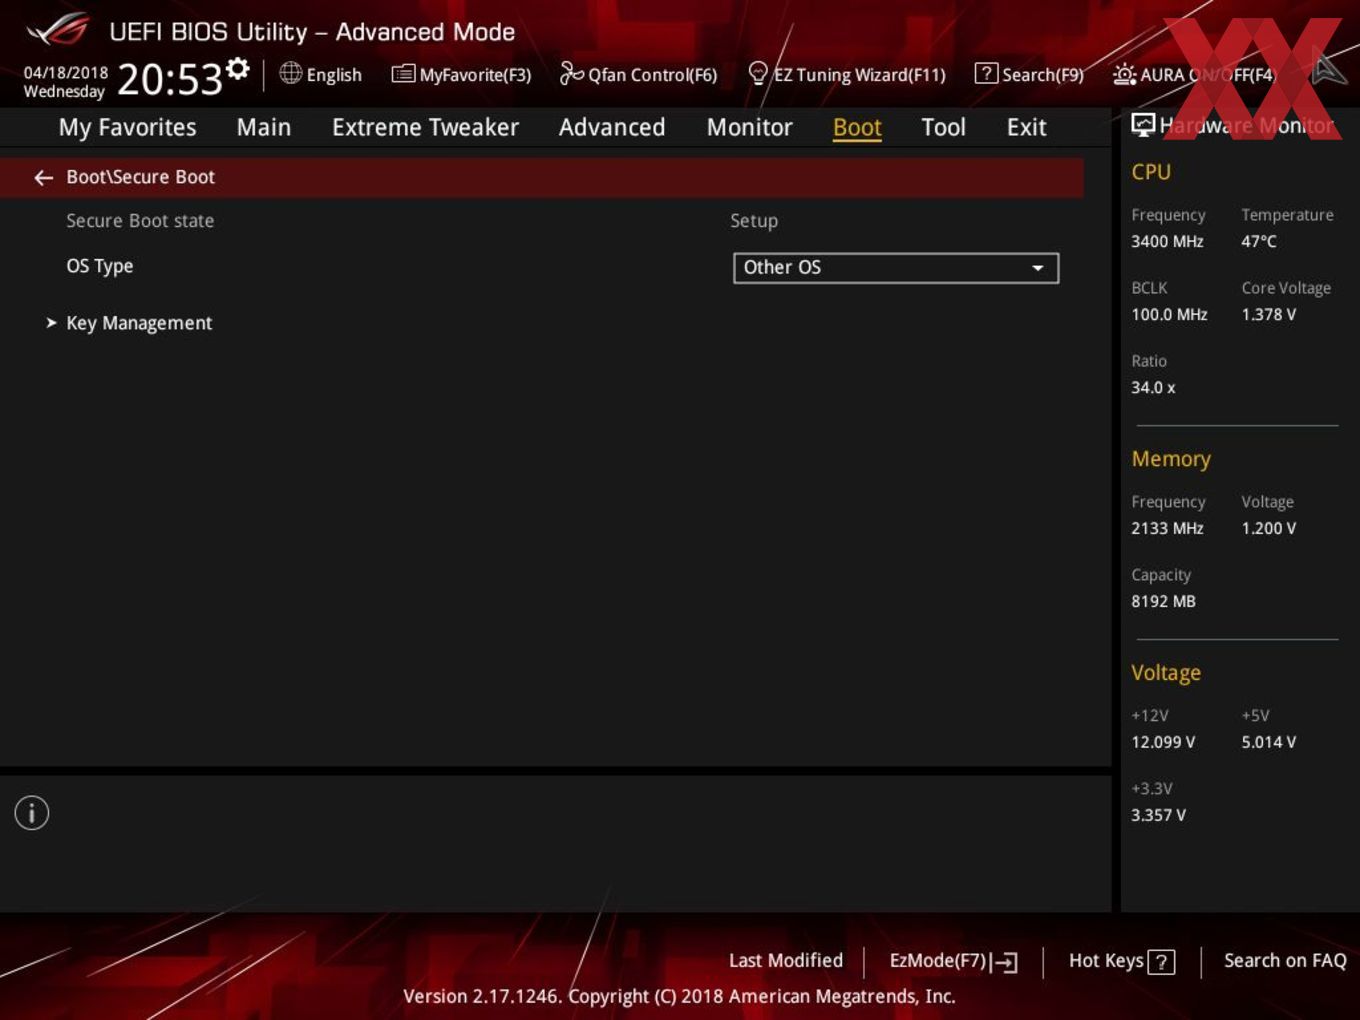Click the Memory section heading
1360x1020 pixels.
tap(1171, 459)
